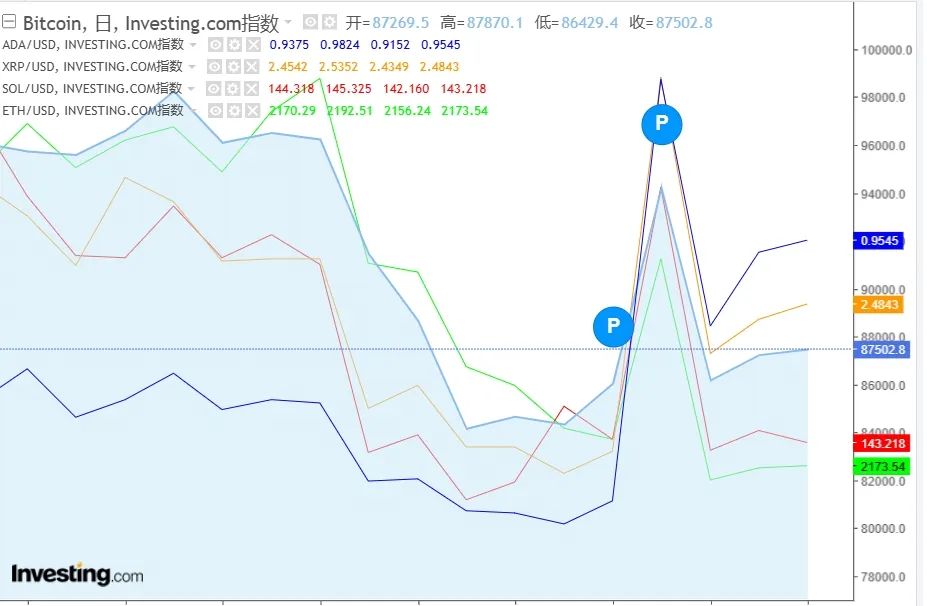927x606 pixels.
Task: Remove the XRP/USD comparison series
Action: [253, 67]
